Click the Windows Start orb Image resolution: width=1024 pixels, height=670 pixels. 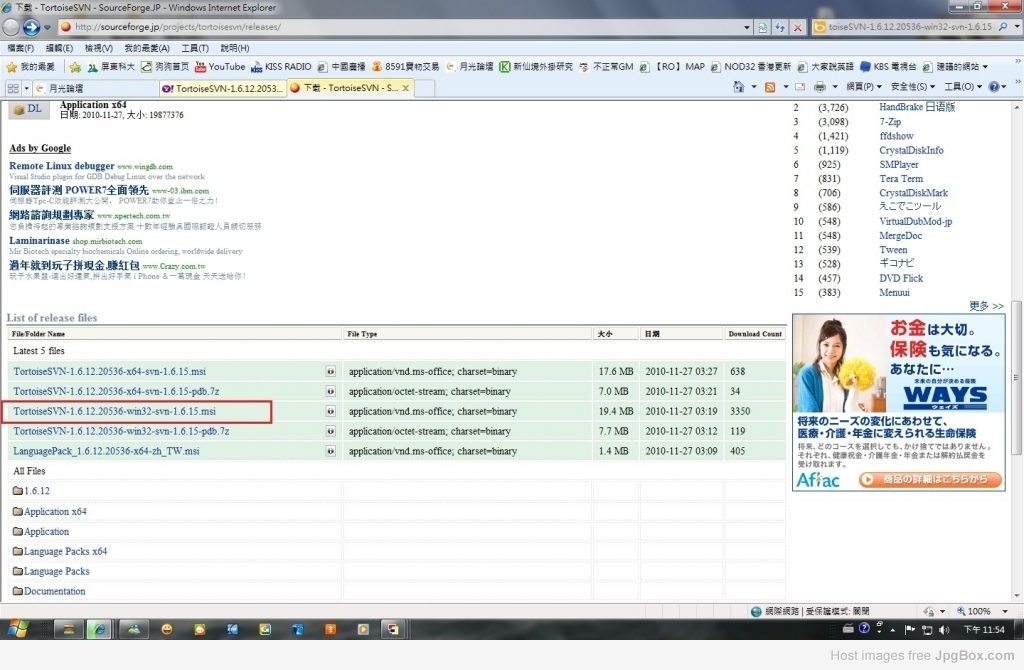(19, 629)
